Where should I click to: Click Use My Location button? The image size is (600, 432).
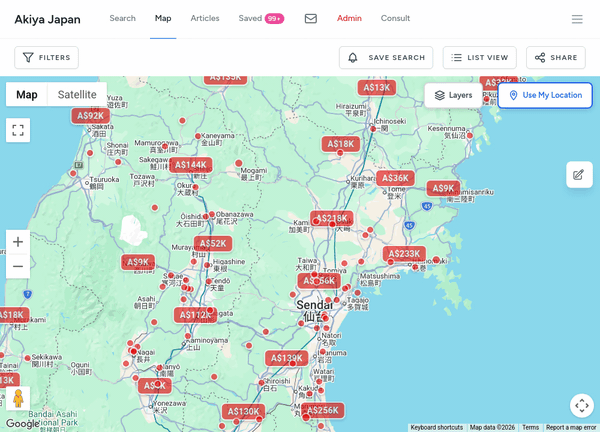pos(545,95)
